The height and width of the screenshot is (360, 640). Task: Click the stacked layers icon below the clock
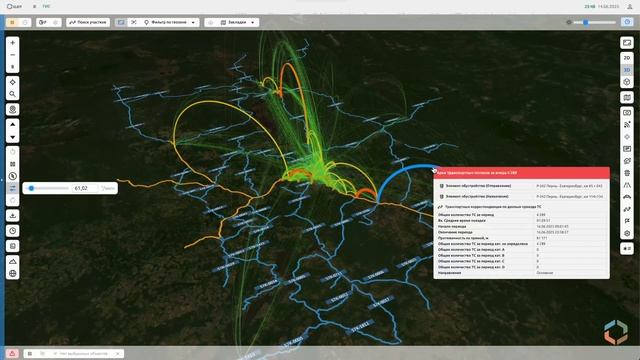click(x=13, y=246)
